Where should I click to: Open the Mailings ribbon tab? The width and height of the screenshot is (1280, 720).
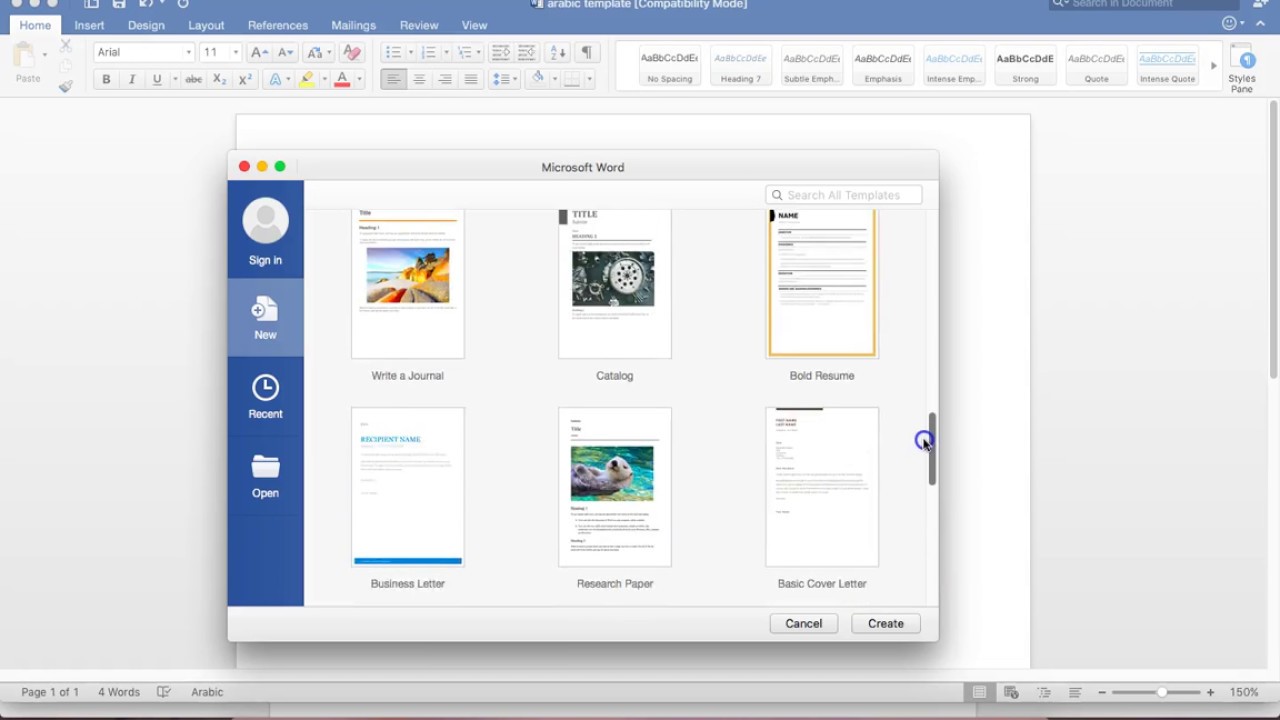tap(353, 25)
